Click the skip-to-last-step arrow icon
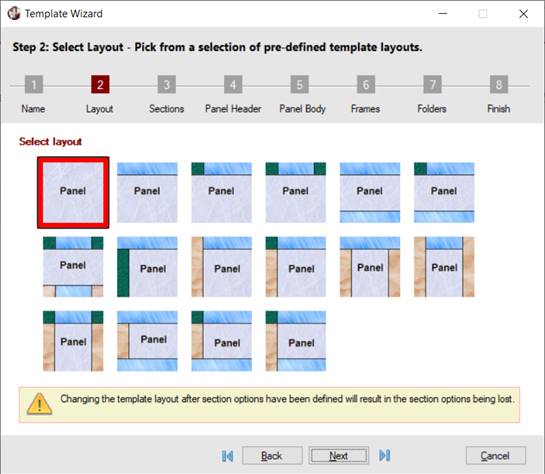This screenshot has height=474, width=545. click(x=385, y=455)
